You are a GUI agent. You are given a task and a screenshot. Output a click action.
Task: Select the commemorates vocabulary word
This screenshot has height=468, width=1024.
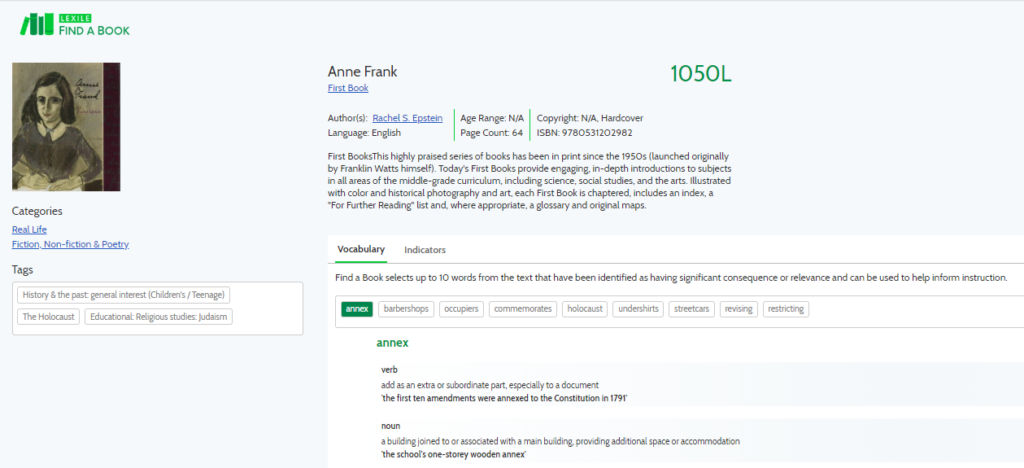(x=522, y=309)
